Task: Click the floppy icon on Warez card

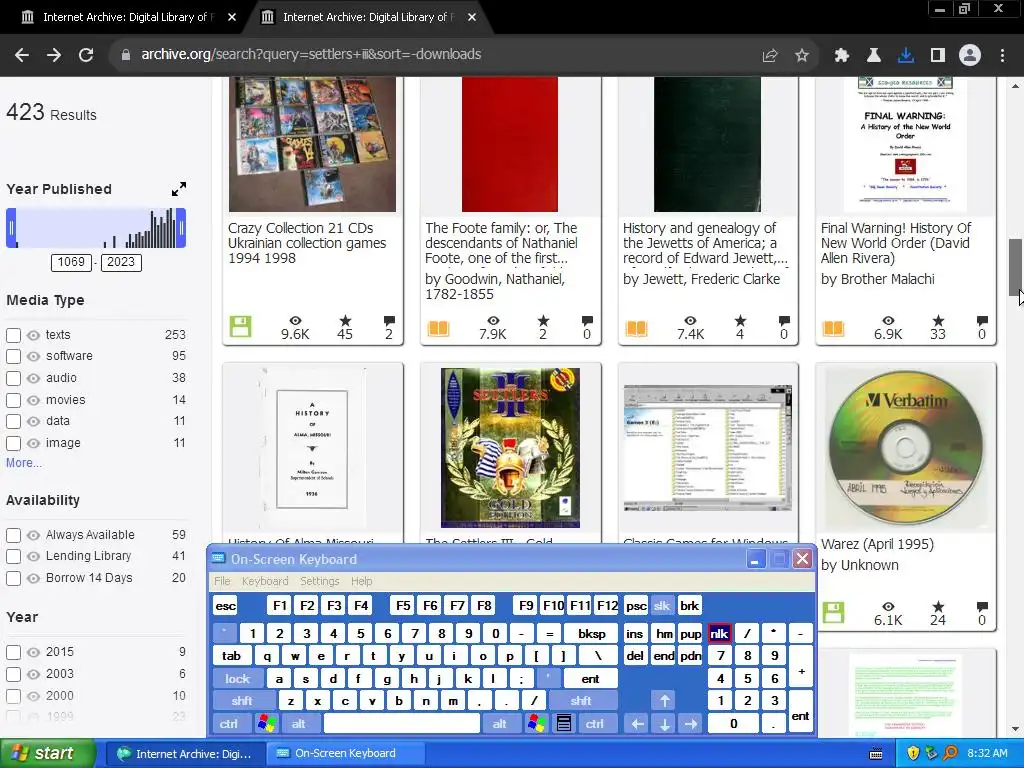Action: 833,613
